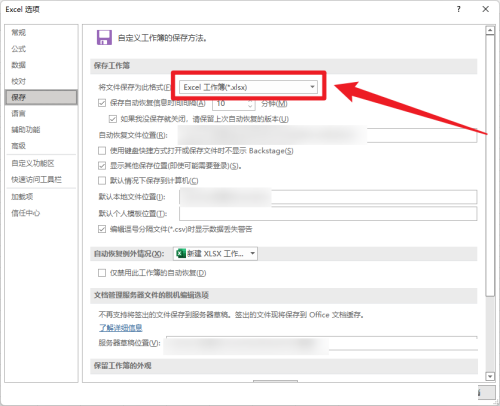Viewport: 500px width, 406px height.
Task: Open the 公式 options category
Action: pyautogui.click(x=19, y=49)
